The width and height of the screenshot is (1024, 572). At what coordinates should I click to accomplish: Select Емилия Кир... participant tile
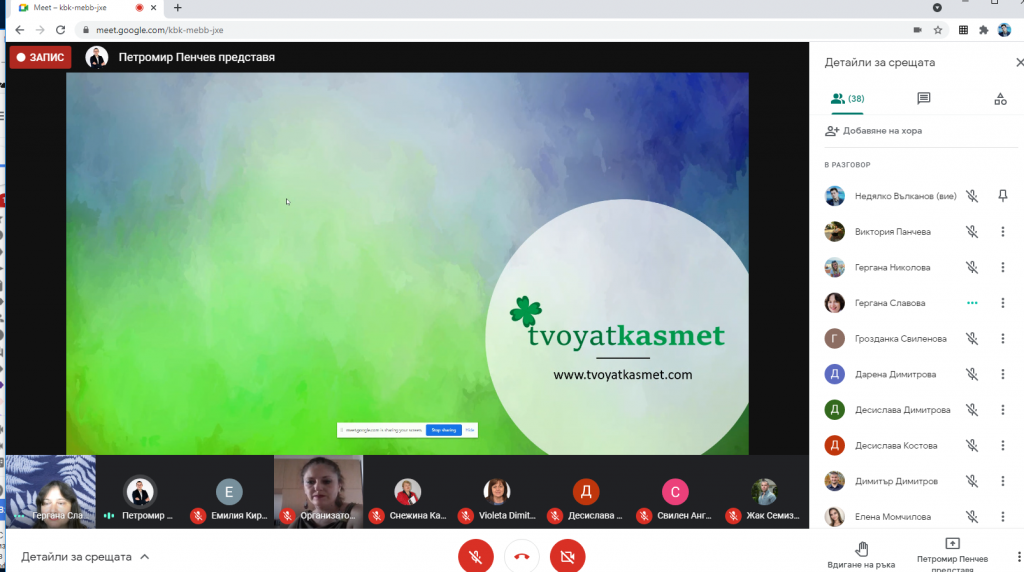pyautogui.click(x=229, y=491)
